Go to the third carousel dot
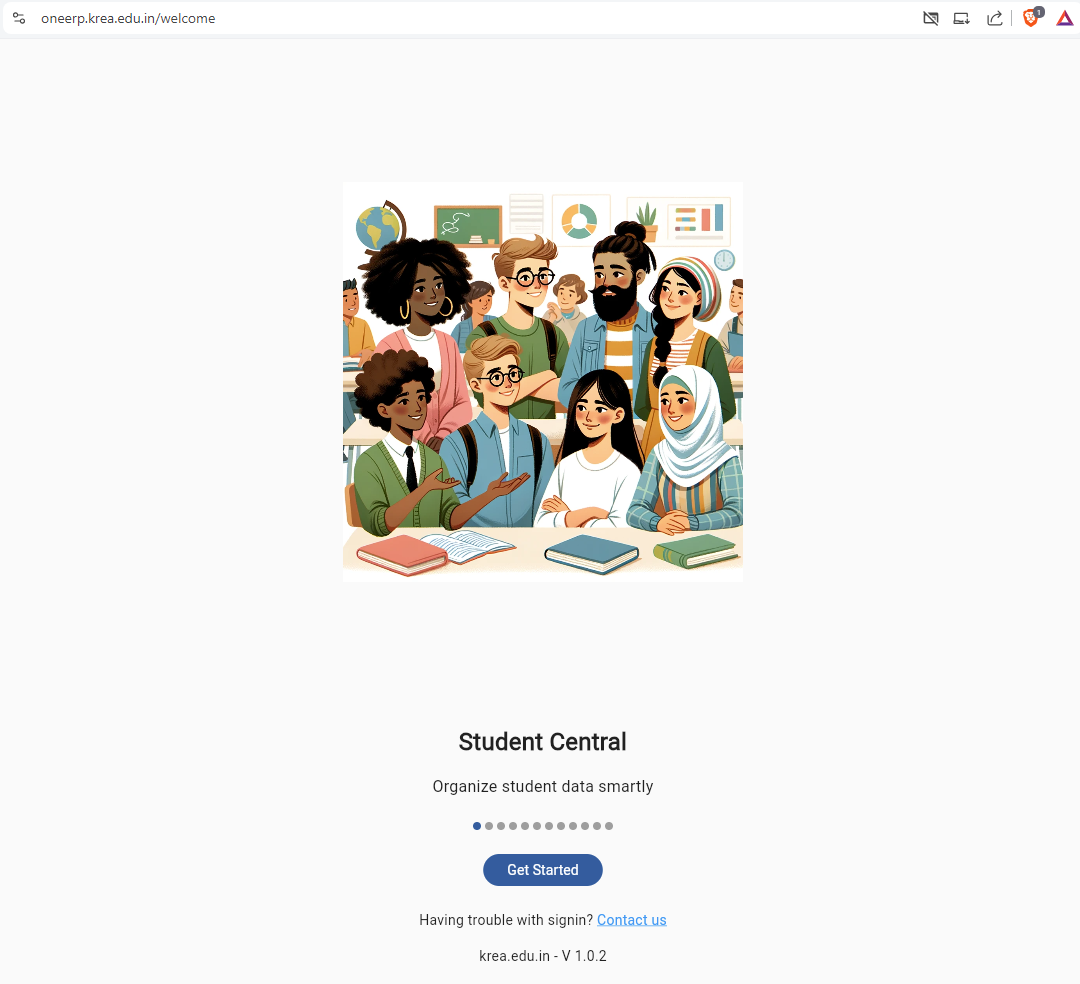The image size is (1080, 984). pyautogui.click(x=501, y=826)
